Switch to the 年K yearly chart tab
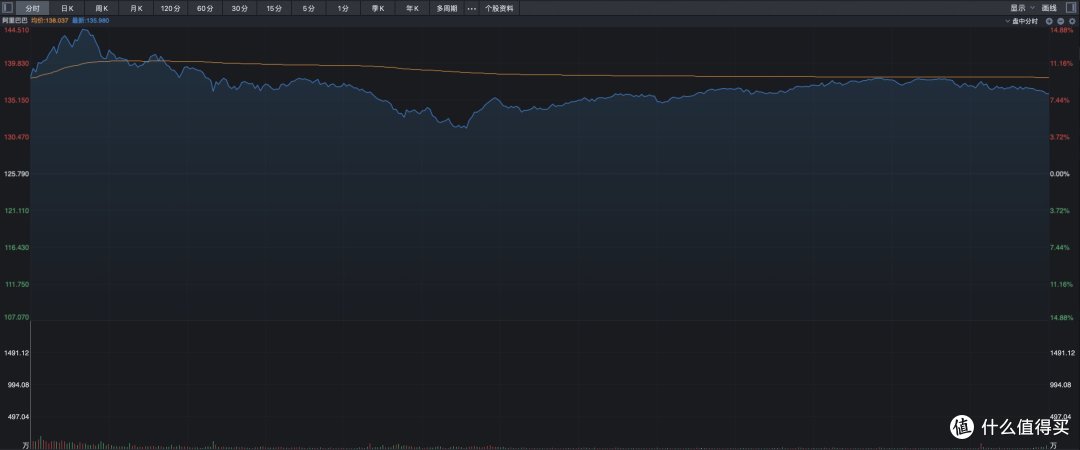Image resolution: width=1080 pixels, height=450 pixels. 413,8
